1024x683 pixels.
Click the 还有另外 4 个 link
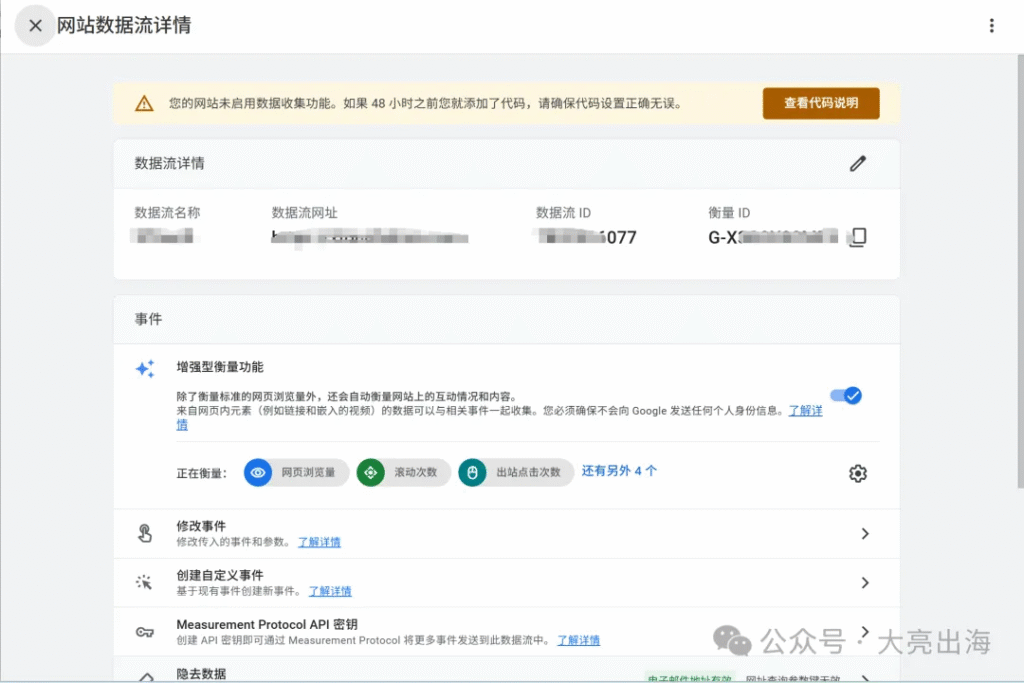point(619,471)
